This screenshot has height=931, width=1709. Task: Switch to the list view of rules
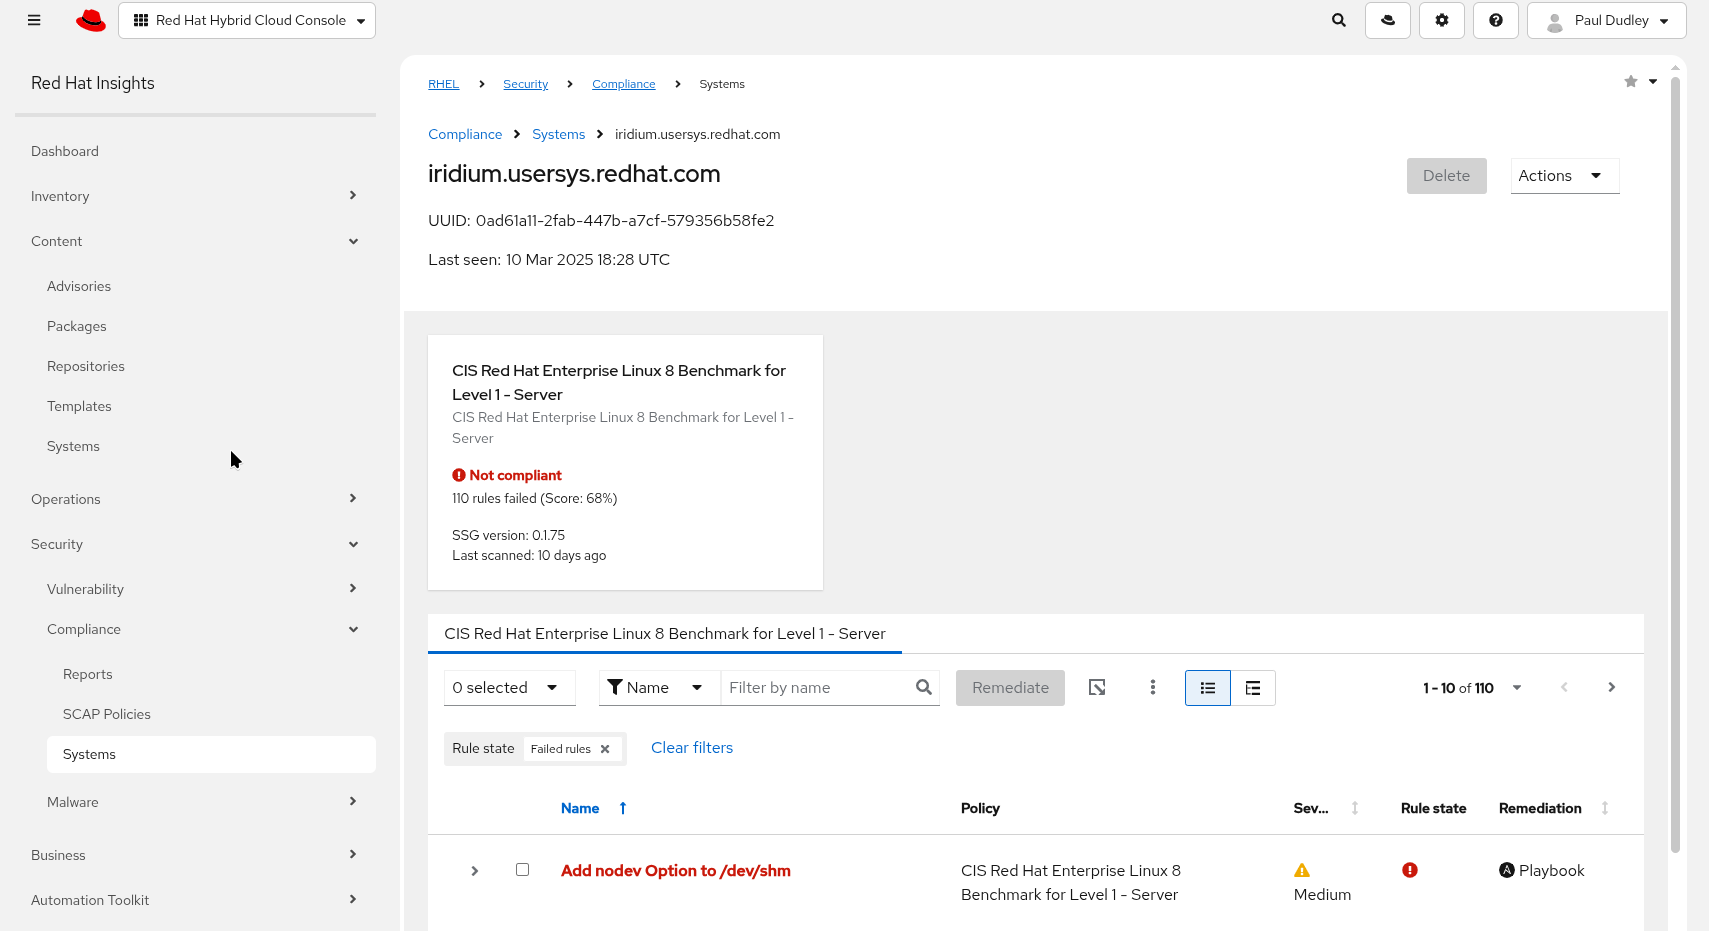pos(1208,688)
